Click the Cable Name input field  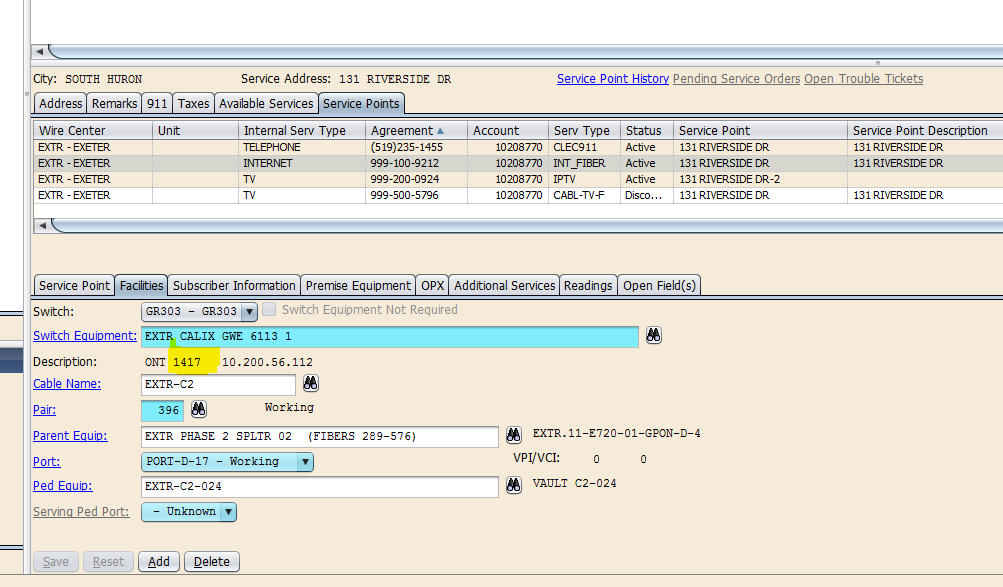point(218,384)
